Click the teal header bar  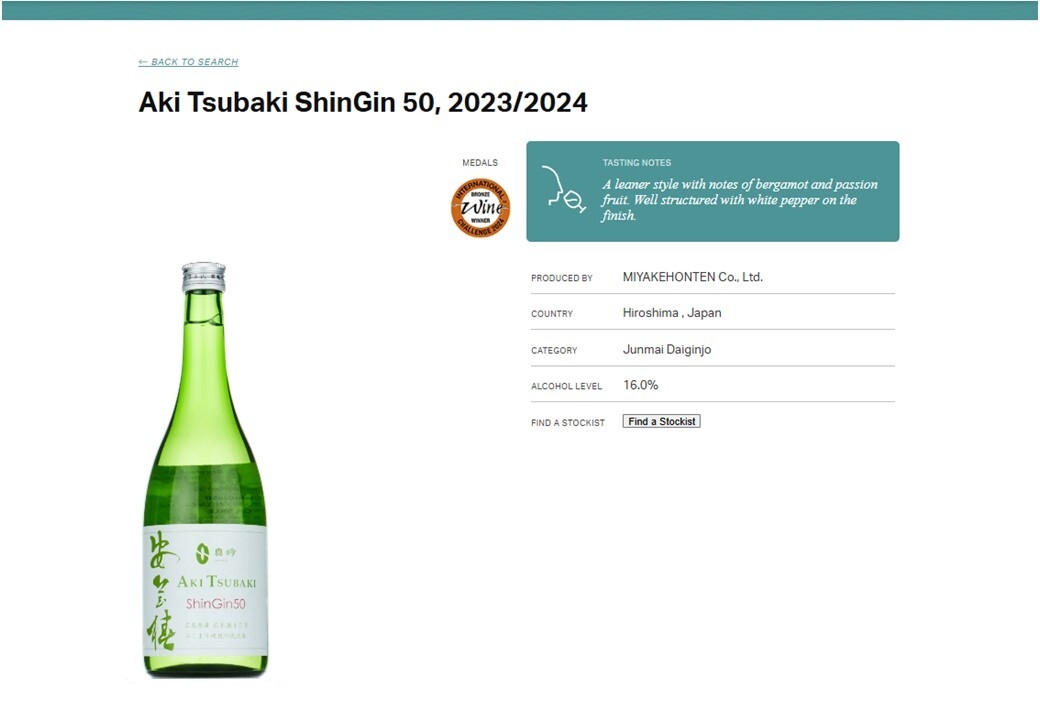pos(520,11)
